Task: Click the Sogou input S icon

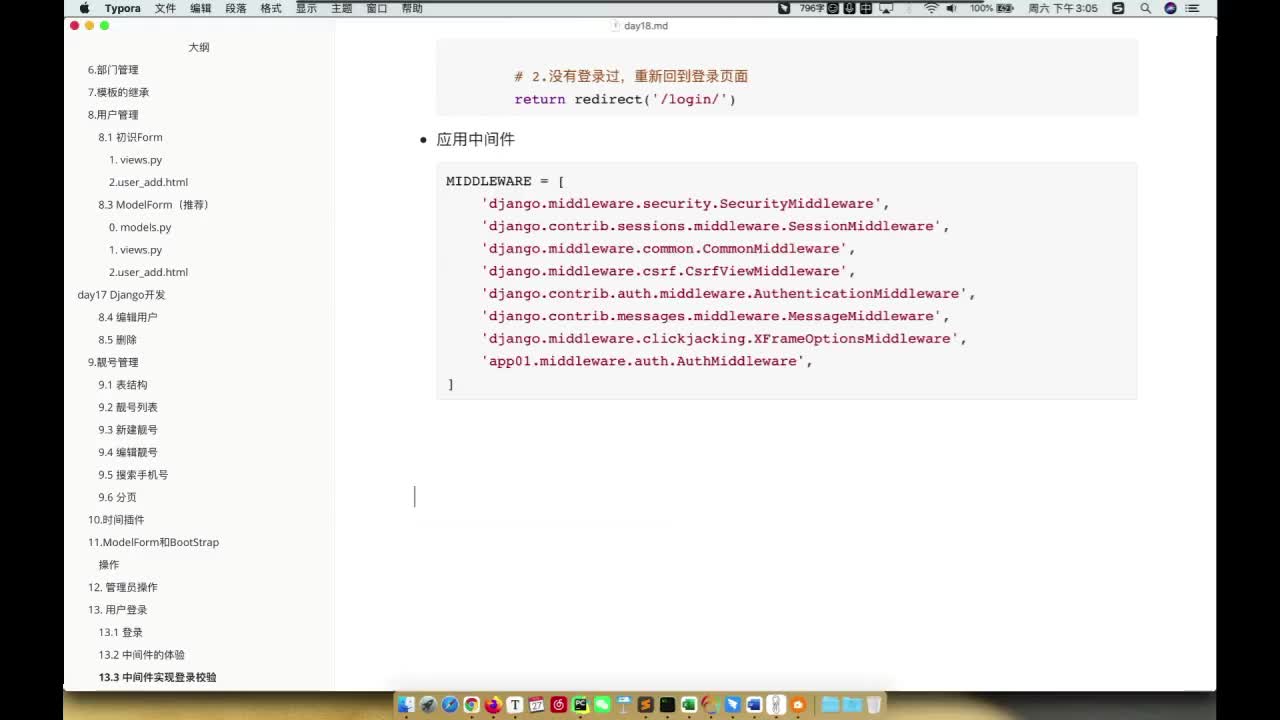Action: click(1118, 8)
